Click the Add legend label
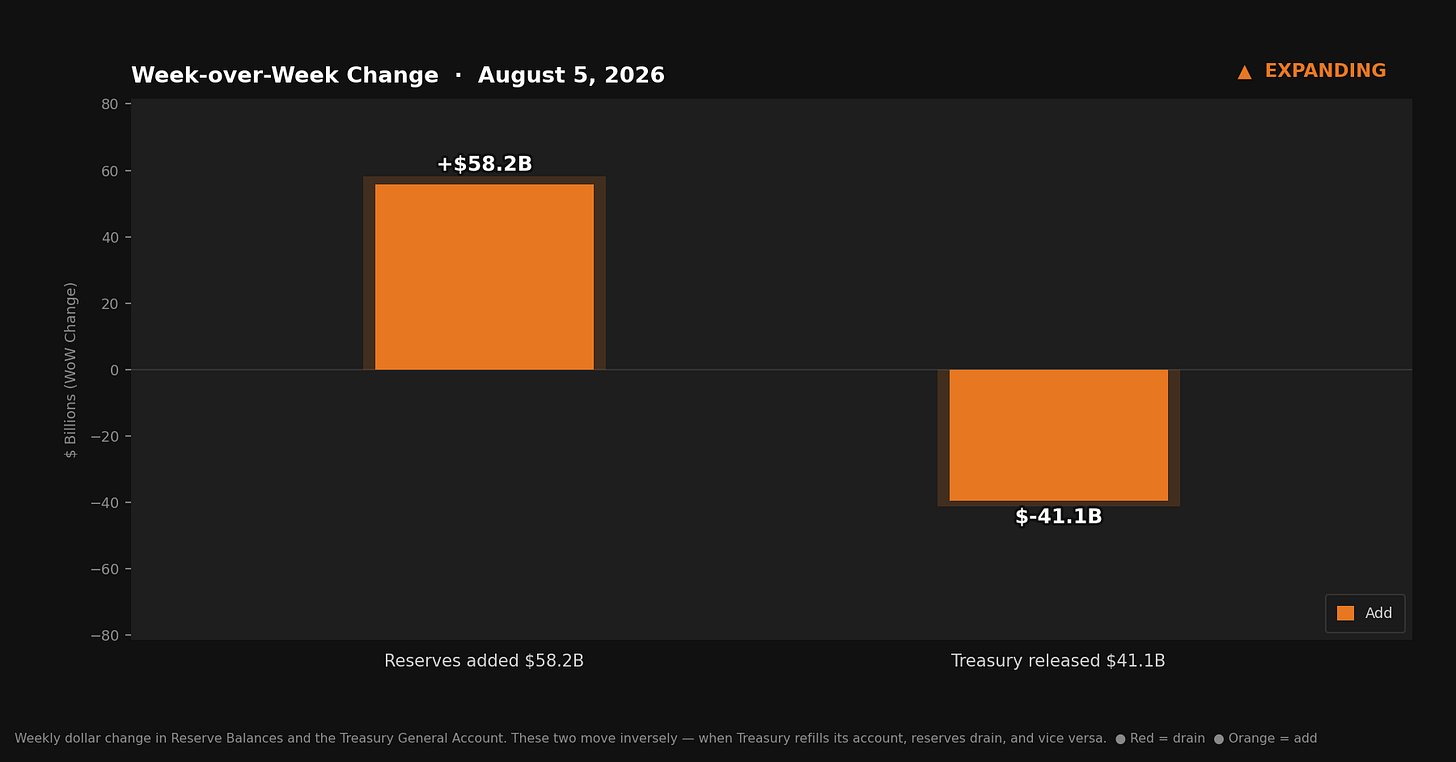Viewport: 1456px width, 762px height. [1378, 613]
